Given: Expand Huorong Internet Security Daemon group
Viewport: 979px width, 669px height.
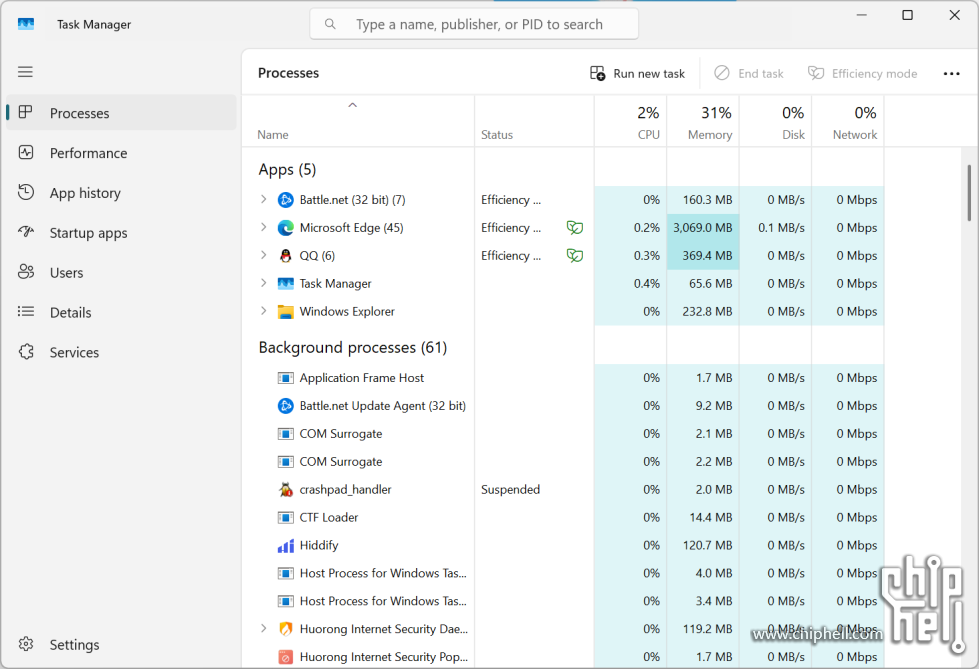Looking at the screenshot, I should (263, 628).
